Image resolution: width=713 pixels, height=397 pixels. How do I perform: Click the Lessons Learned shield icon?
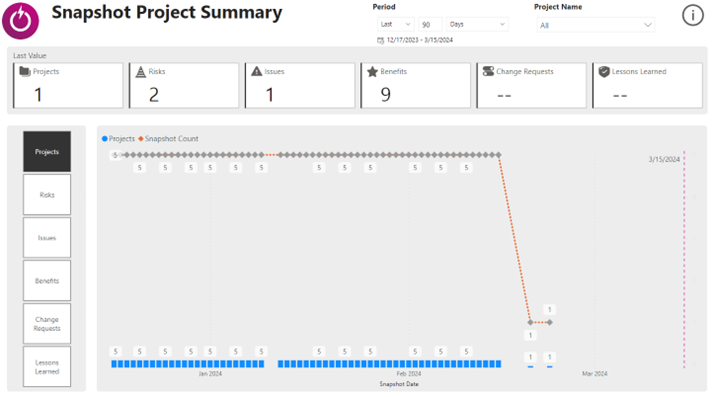point(604,72)
